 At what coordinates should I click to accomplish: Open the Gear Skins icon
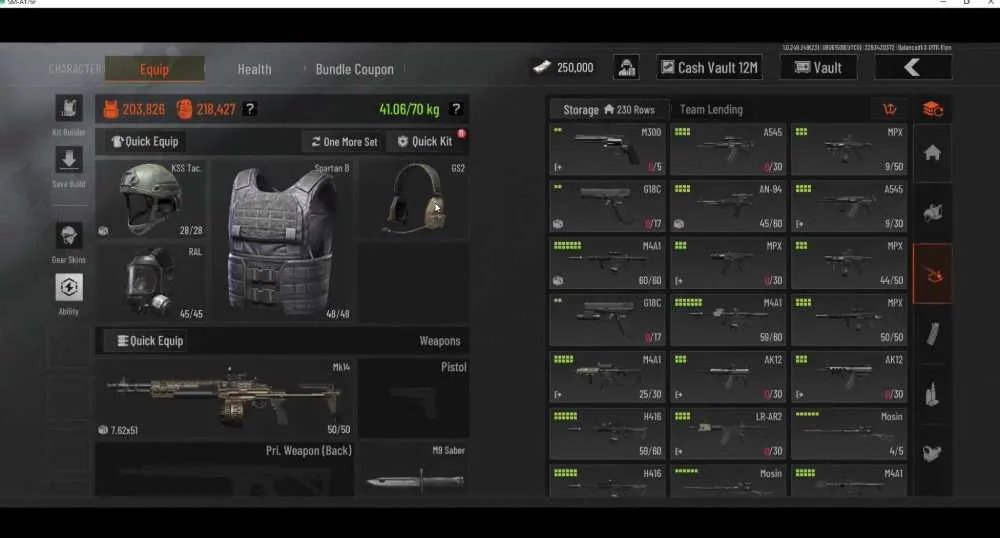[69, 236]
